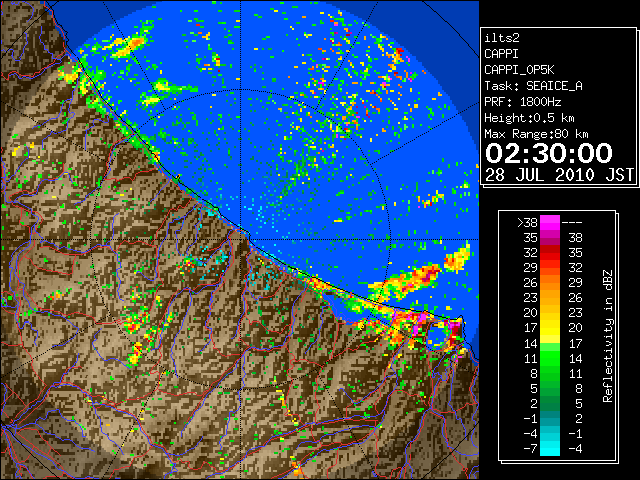
Task: Click the cyan -7 dBZ legend color
Action: tap(550, 449)
